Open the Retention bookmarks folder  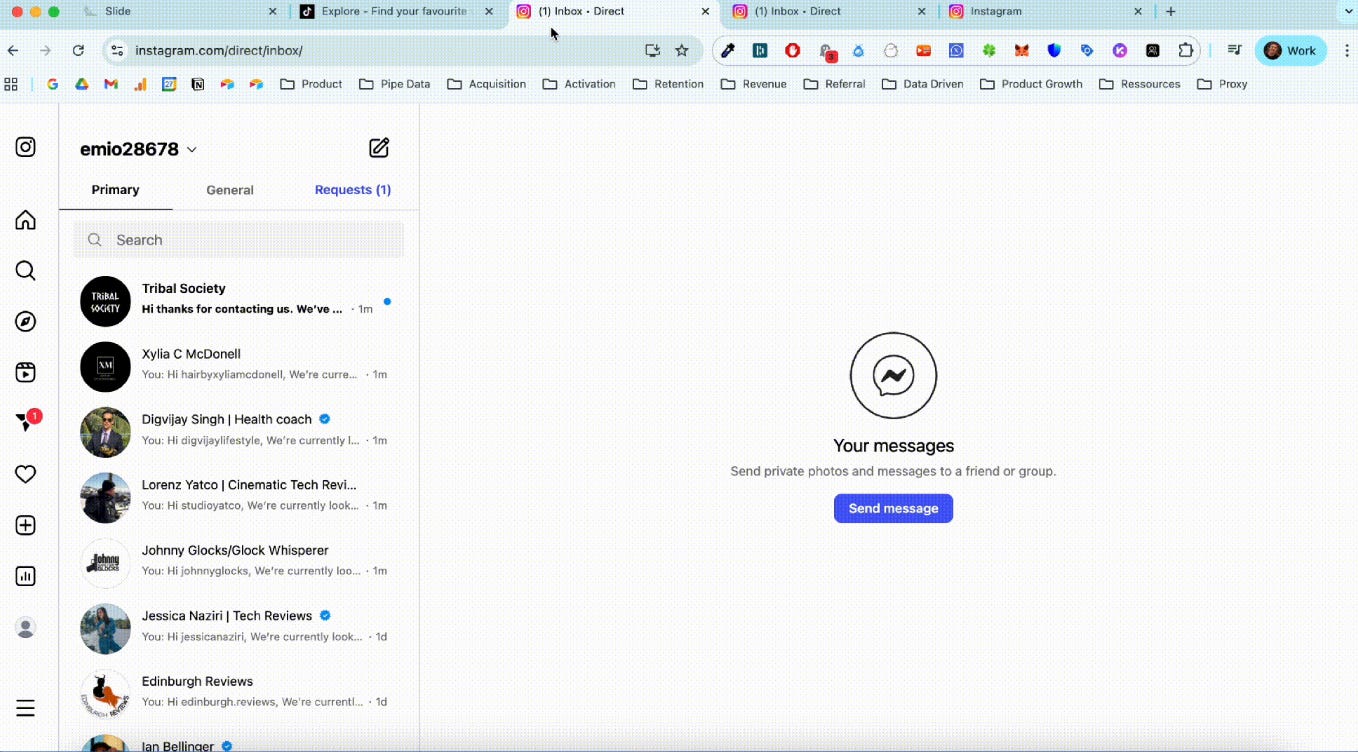click(668, 84)
